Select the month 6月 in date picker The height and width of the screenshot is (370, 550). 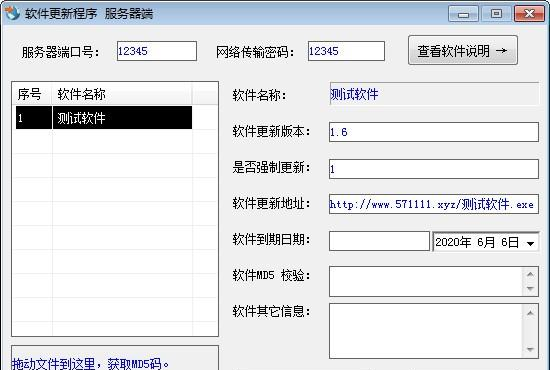486,242
